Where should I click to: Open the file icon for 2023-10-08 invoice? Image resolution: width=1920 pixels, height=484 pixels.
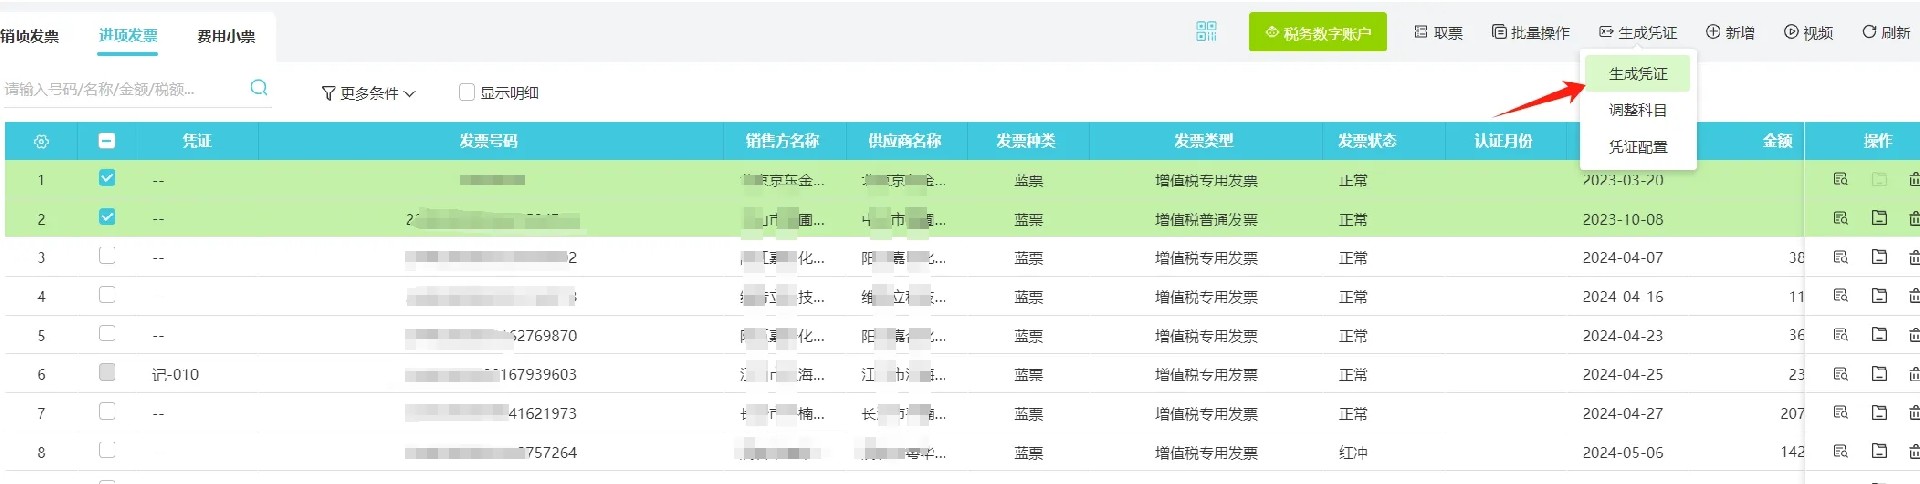(1879, 218)
